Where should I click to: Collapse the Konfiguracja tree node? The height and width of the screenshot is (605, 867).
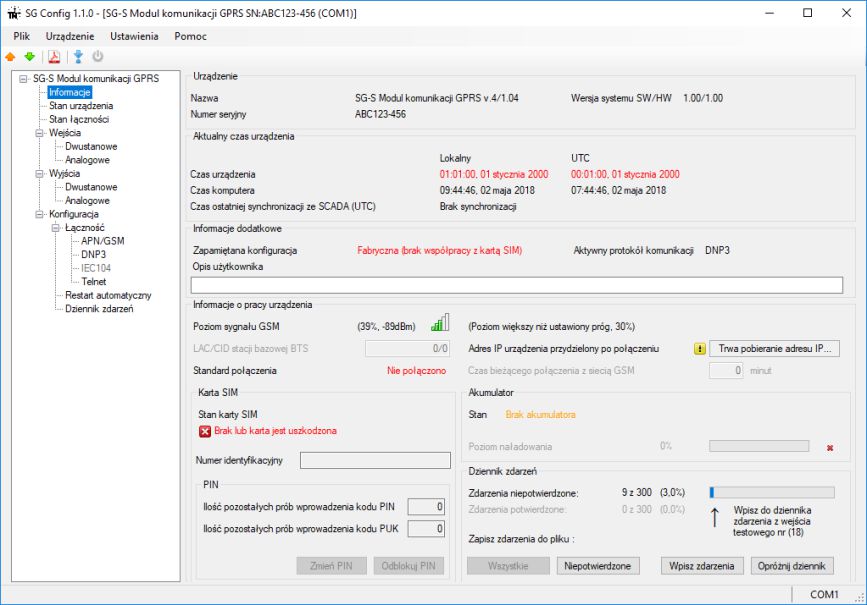(39, 214)
